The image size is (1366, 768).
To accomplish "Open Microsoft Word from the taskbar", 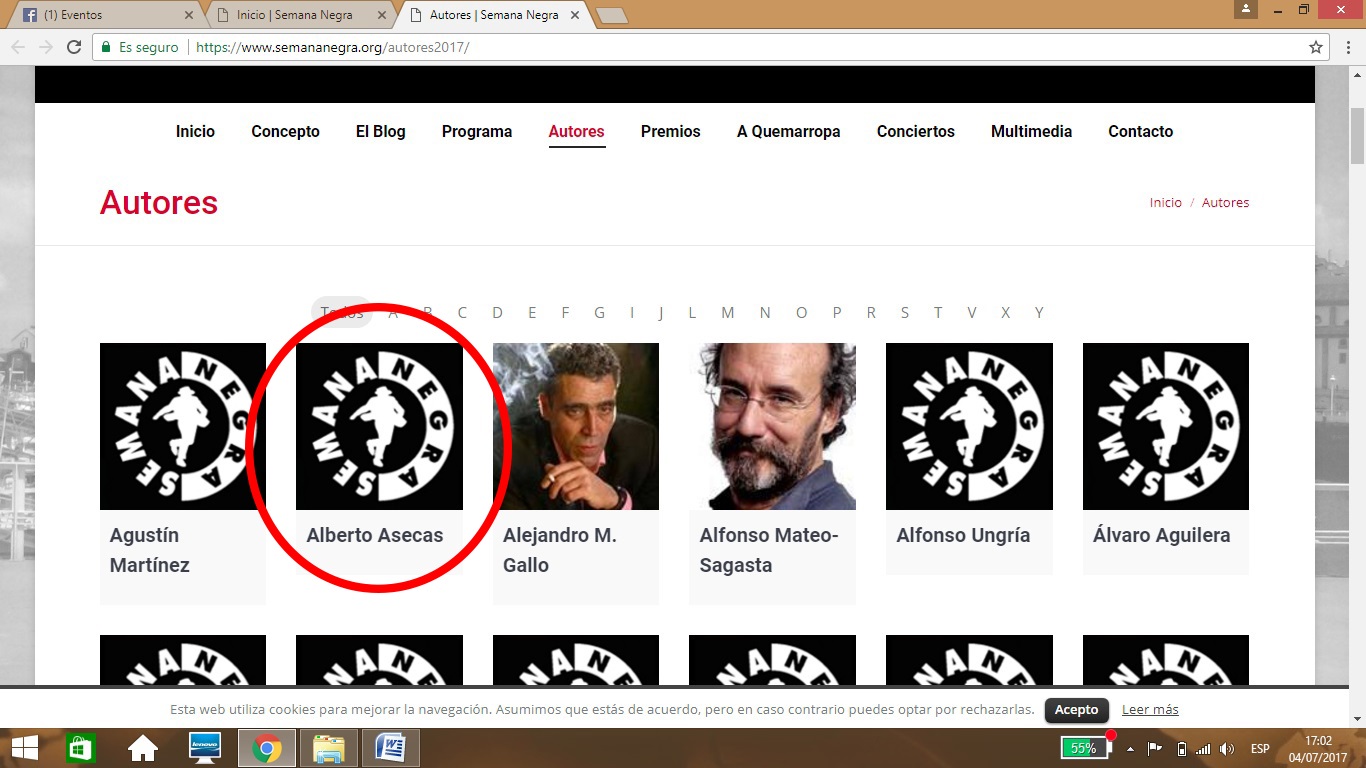I will pyautogui.click(x=390, y=748).
